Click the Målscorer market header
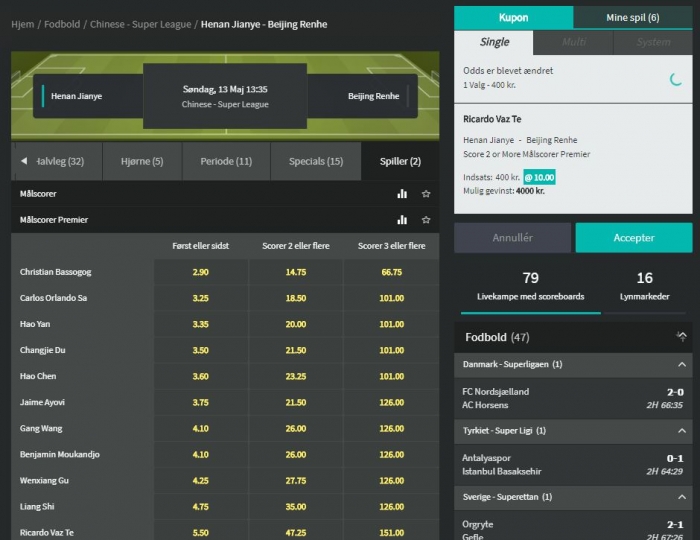Image resolution: width=700 pixels, height=540 pixels. (225, 194)
